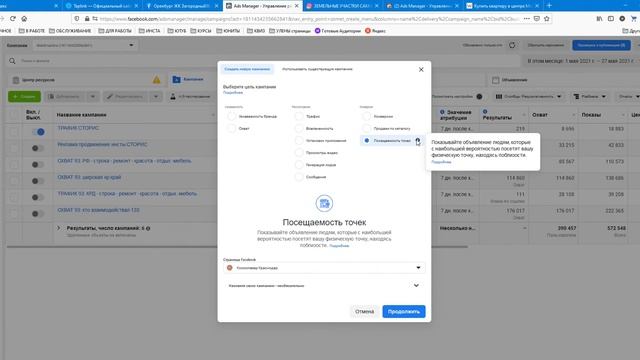The width and height of the screenshot is (640, 360).
Task: Click the info icon on the Результаты column
Action: pos(485,111)
